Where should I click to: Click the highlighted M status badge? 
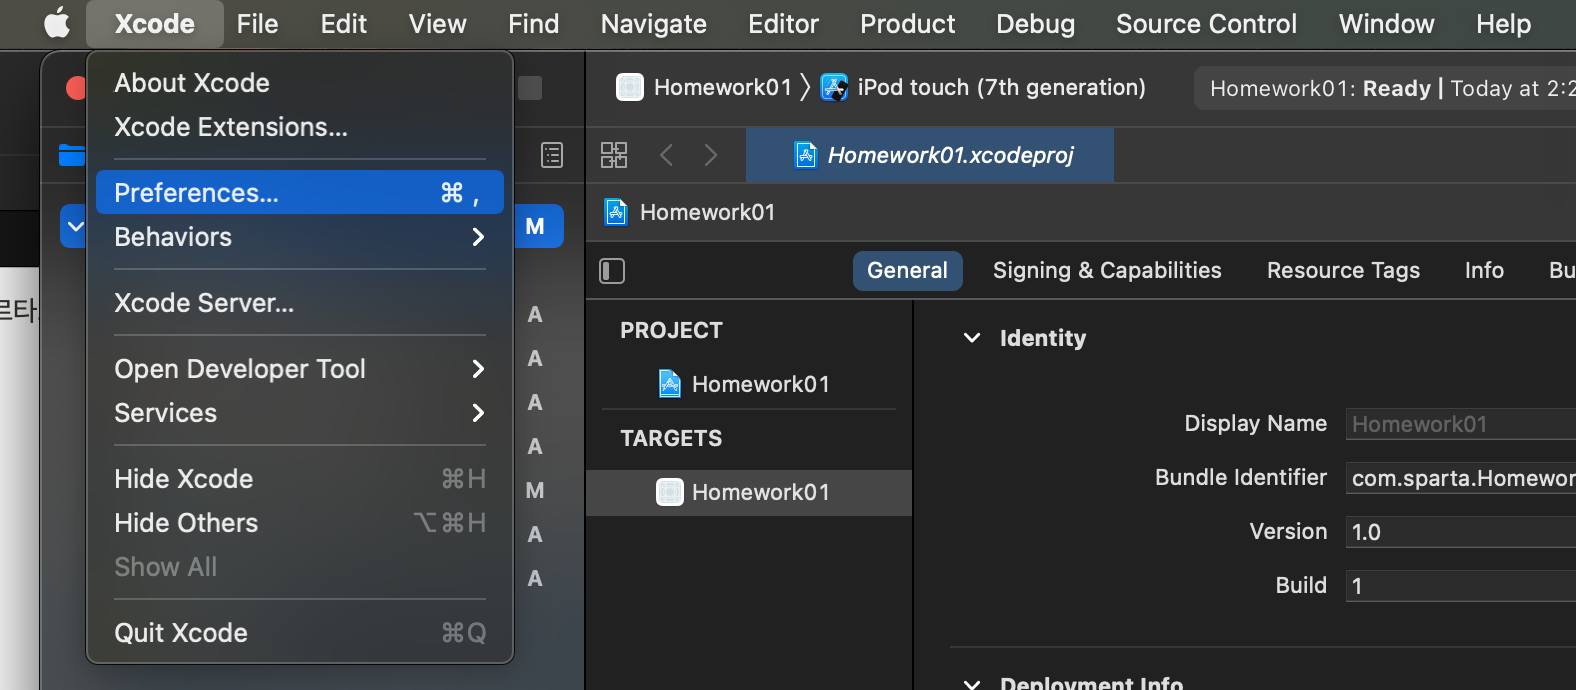pyautogui.click(x=535, y=226)
